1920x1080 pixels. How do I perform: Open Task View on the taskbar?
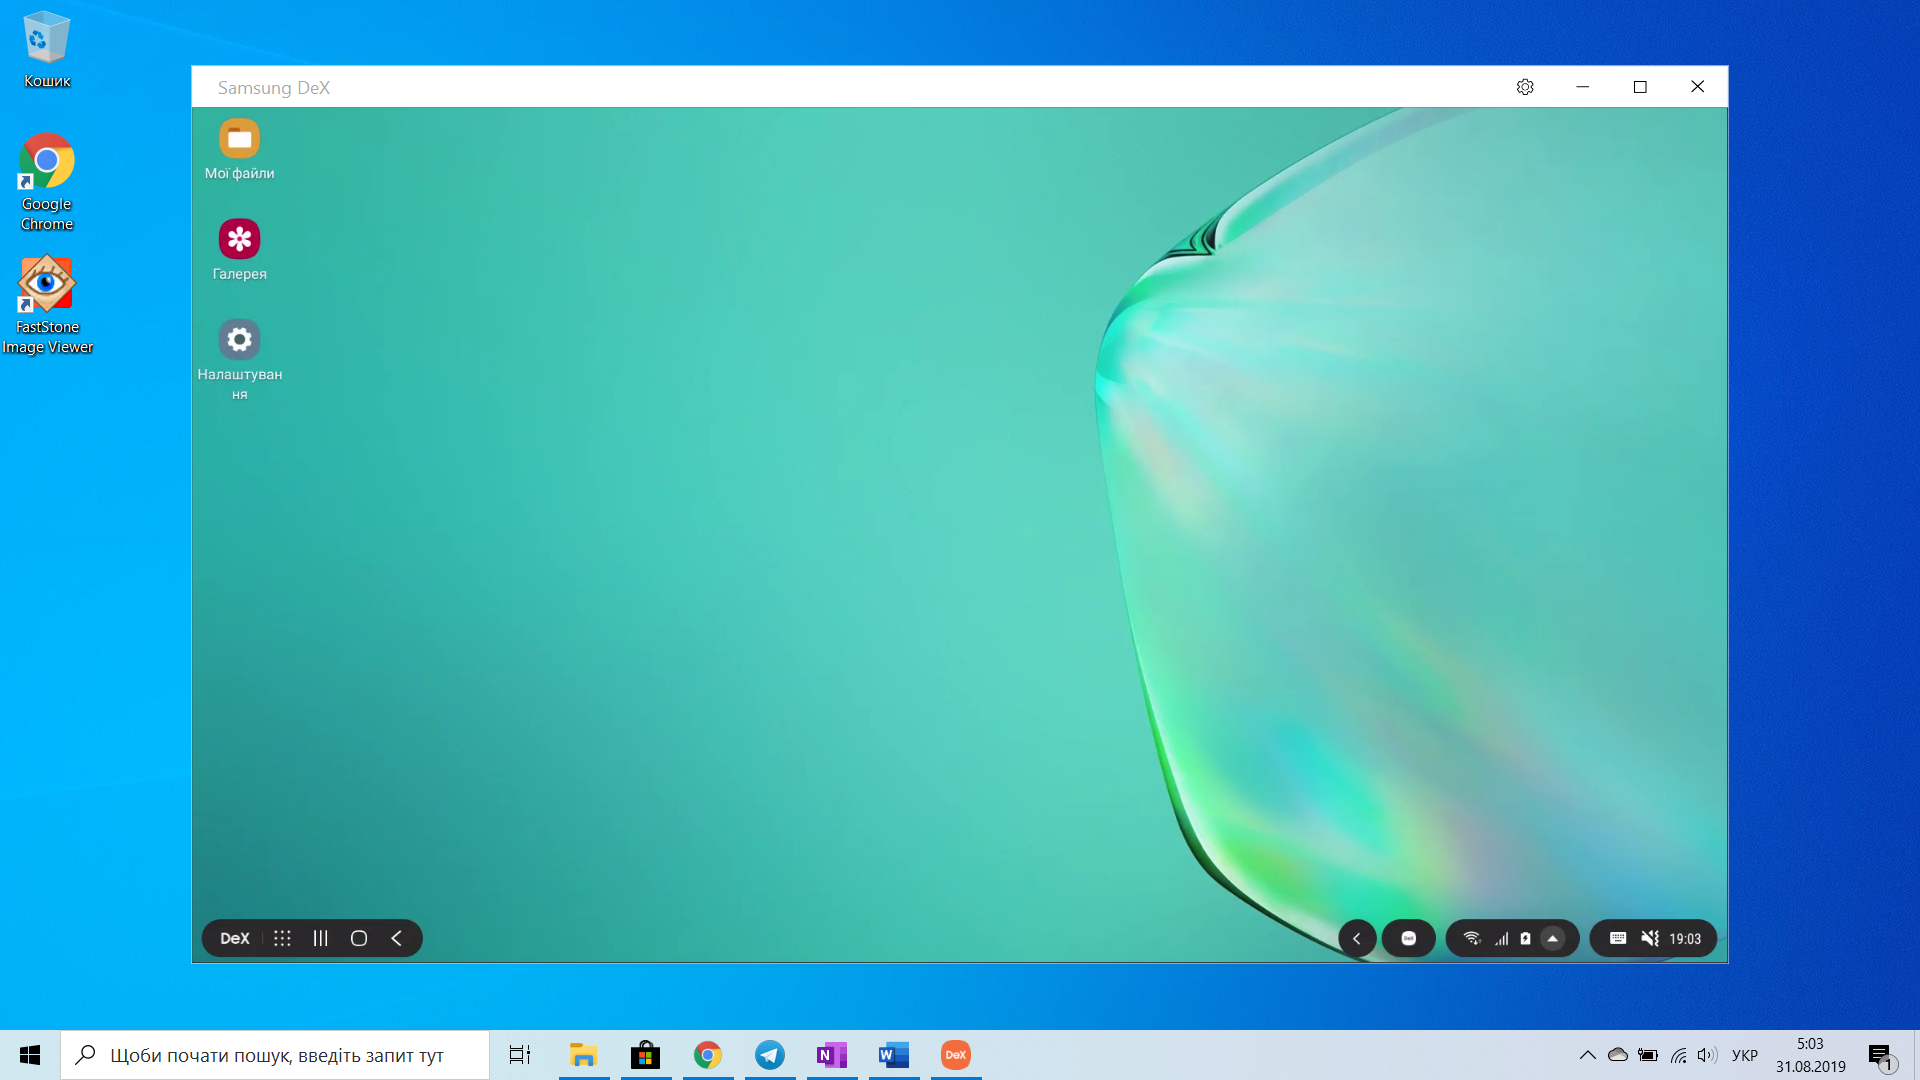click(520, 1055)
